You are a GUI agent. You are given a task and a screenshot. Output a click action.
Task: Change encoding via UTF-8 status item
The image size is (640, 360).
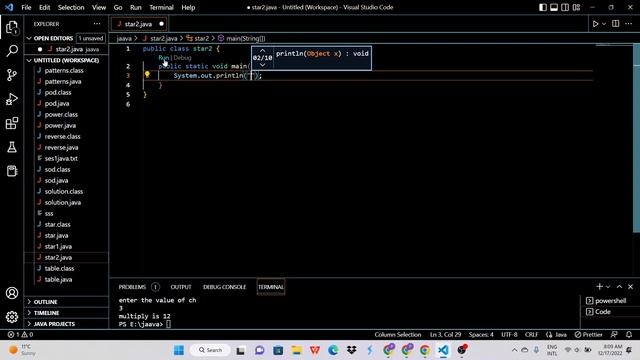click(x=509, y=335)
